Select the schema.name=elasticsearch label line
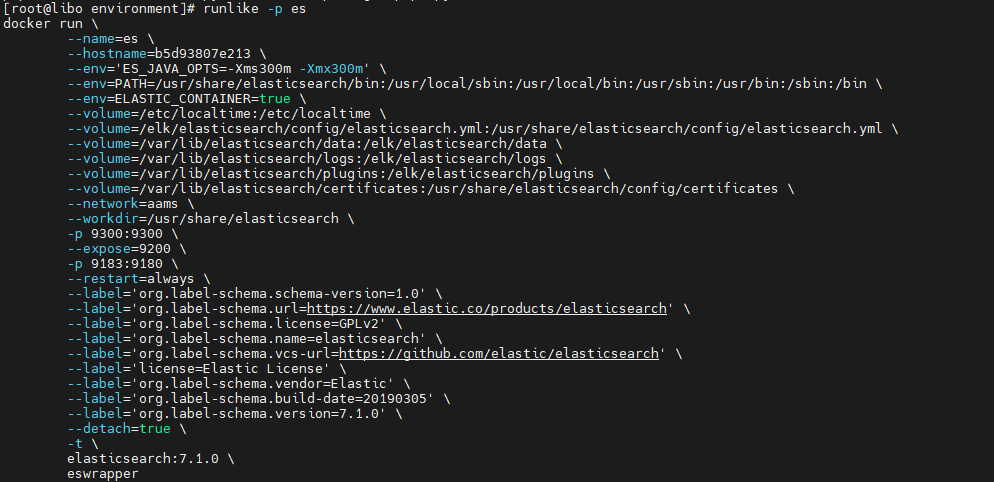Screen dimensions: 994x482 click(254, 338)
